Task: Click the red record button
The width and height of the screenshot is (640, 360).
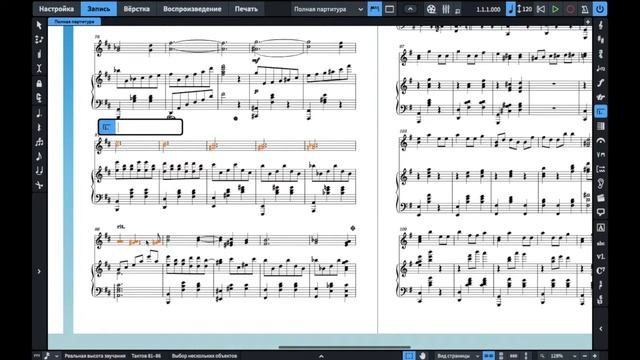Action: coord(570,9)
